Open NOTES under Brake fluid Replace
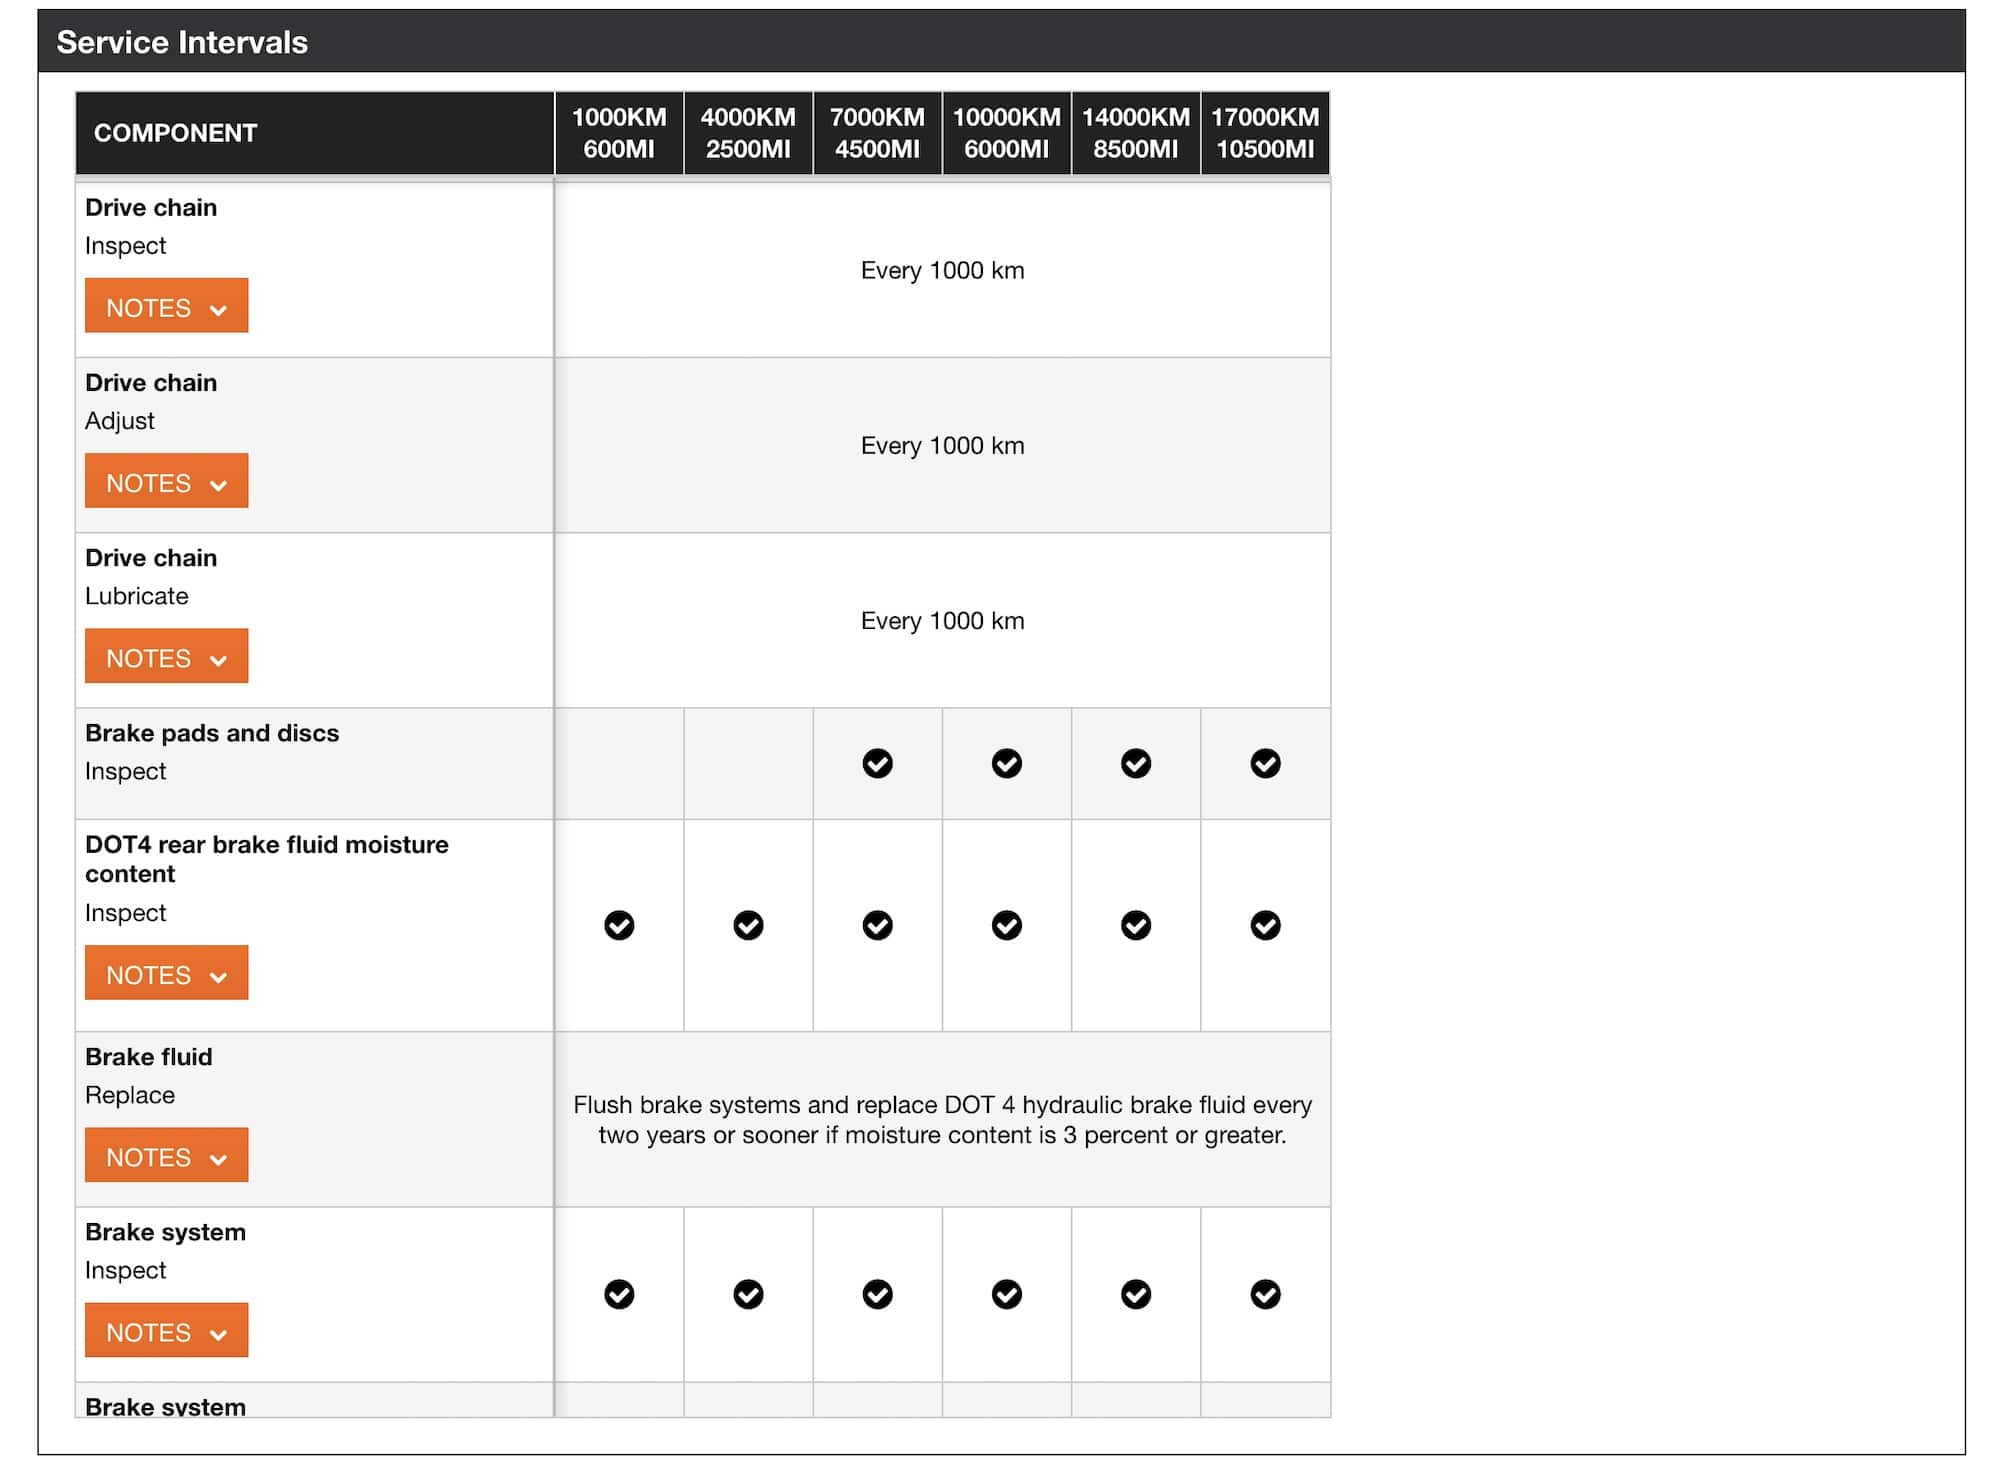 point(166,1155)
